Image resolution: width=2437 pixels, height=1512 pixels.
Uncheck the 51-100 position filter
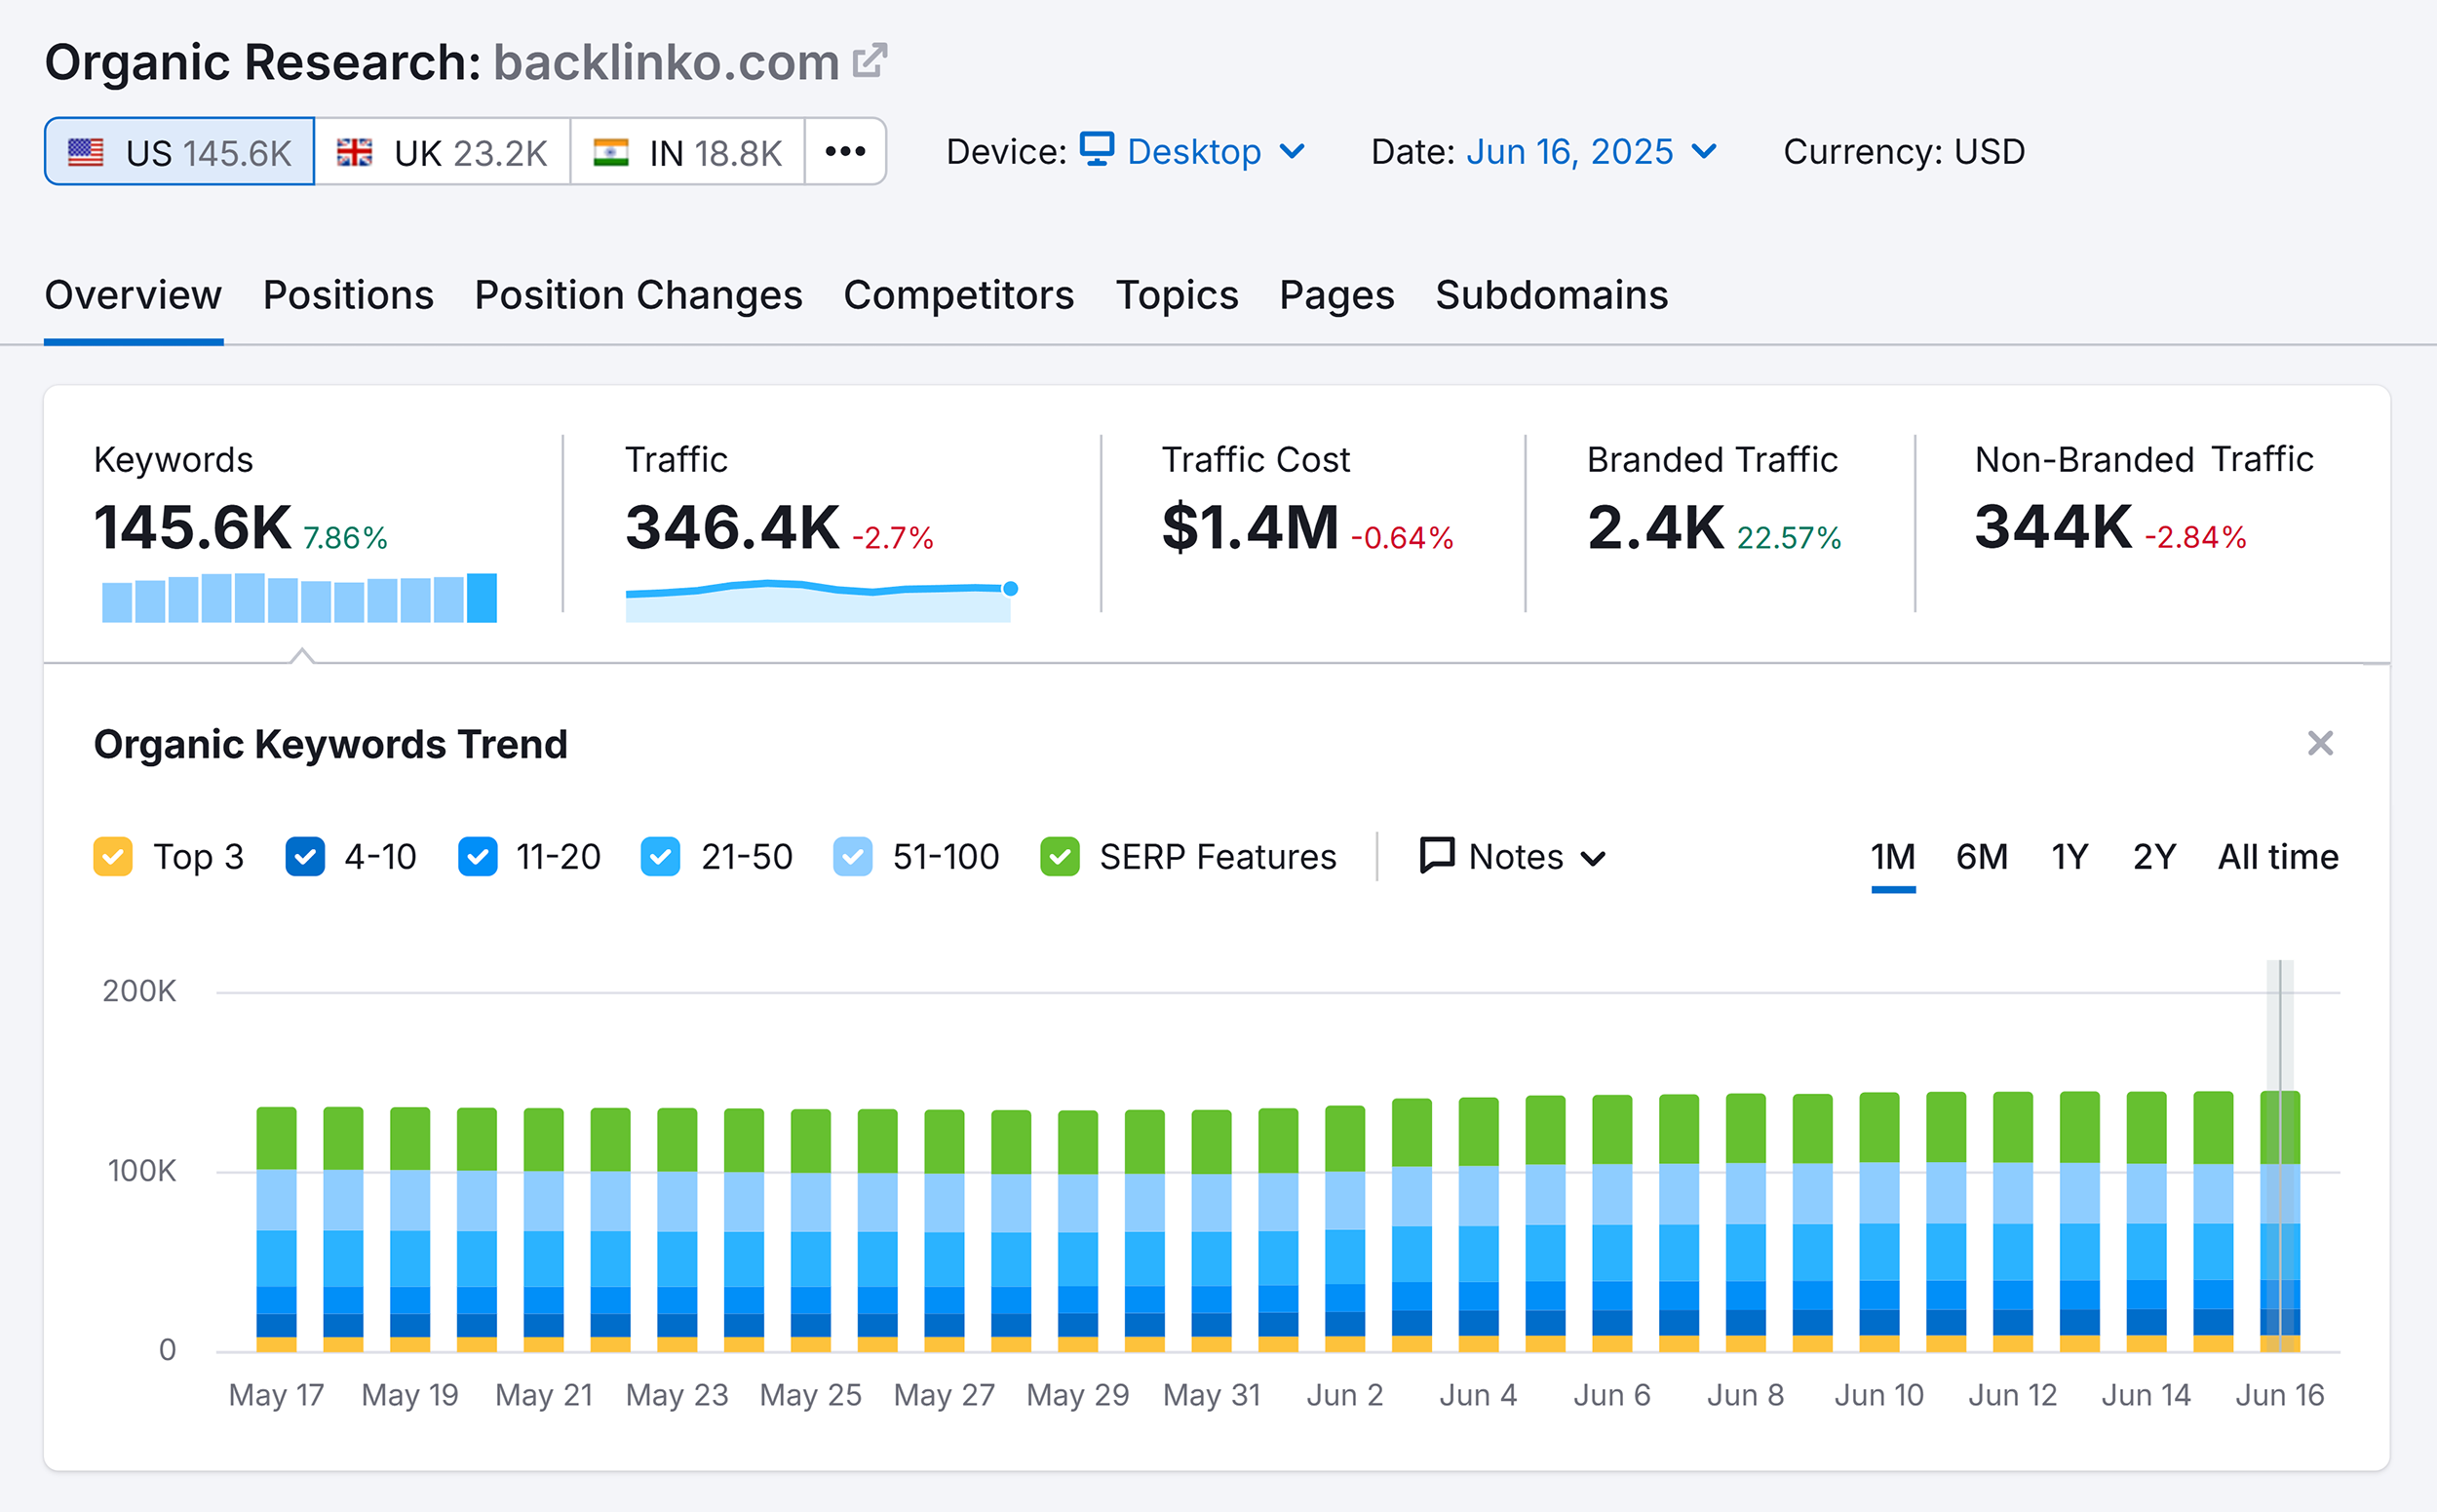click(853, 856)
